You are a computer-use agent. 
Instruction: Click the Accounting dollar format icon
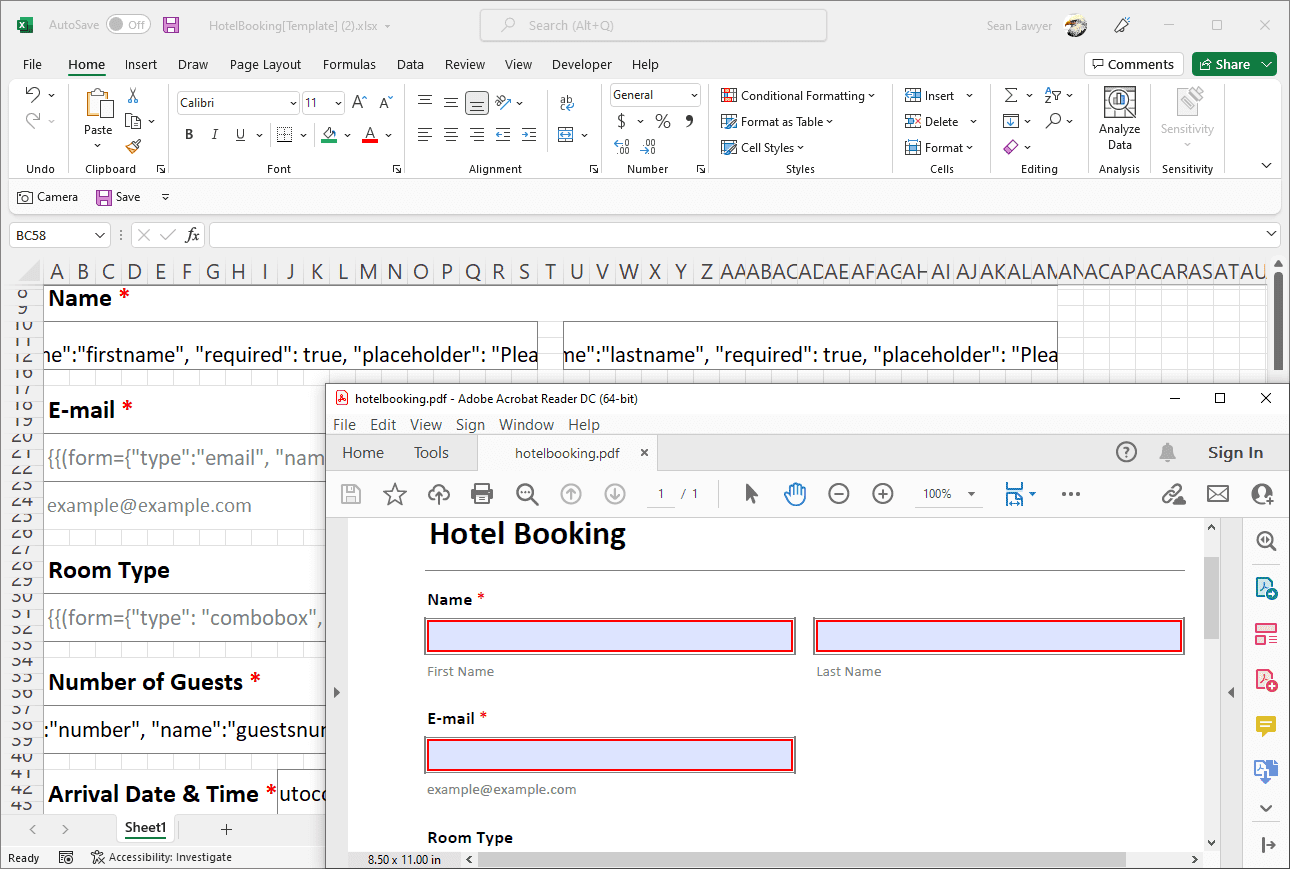[622, 121]
